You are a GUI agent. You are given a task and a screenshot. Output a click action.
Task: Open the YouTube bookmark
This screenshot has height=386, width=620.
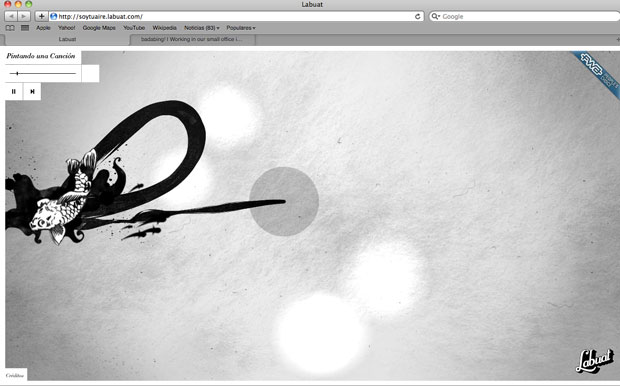click(134, 28)
